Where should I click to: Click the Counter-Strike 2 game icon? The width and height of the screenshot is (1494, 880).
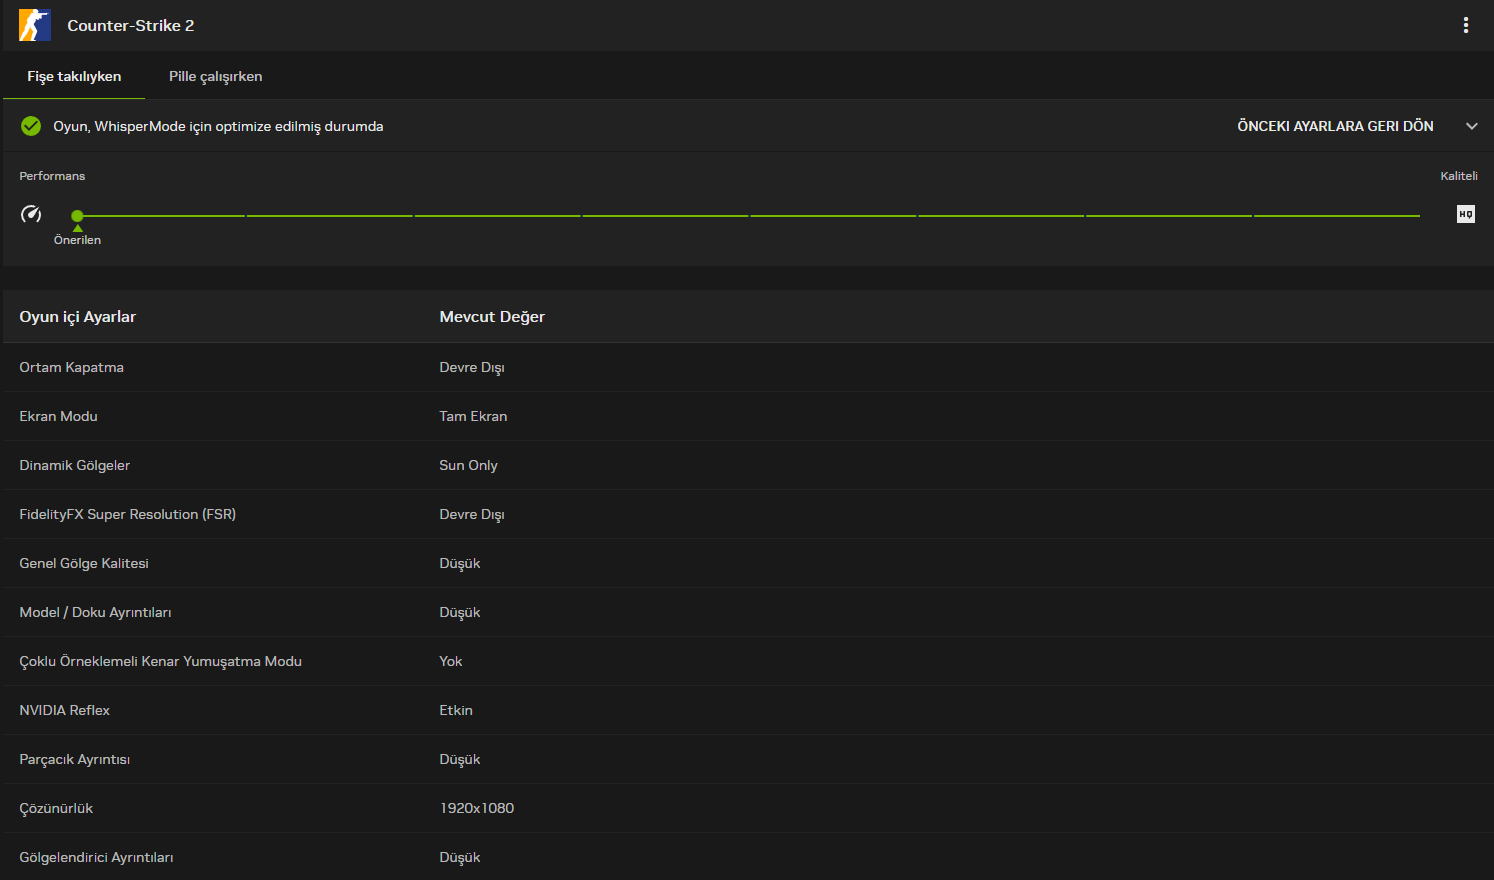pos(35,25)
